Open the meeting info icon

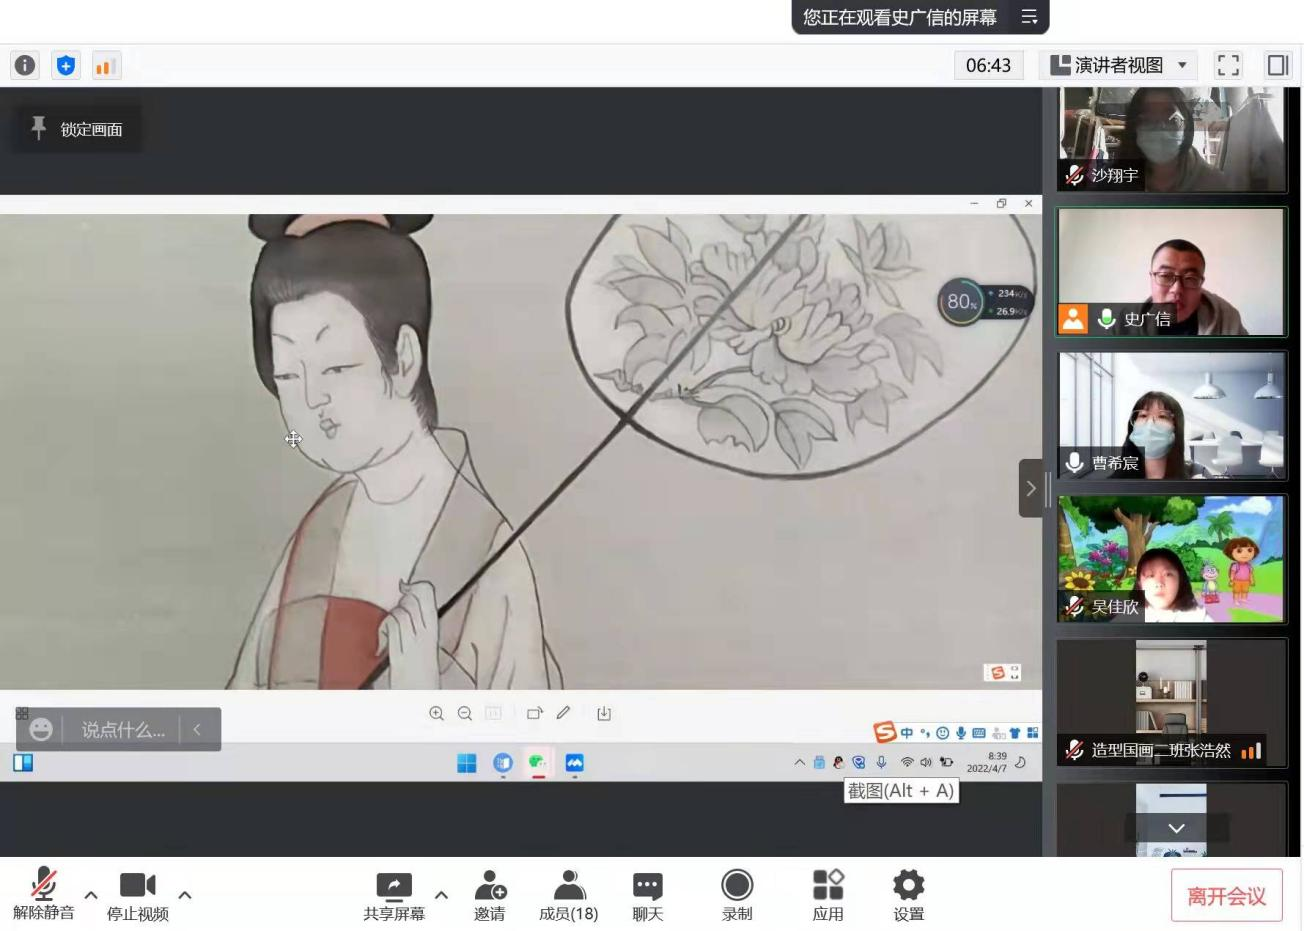pos(25,66)
